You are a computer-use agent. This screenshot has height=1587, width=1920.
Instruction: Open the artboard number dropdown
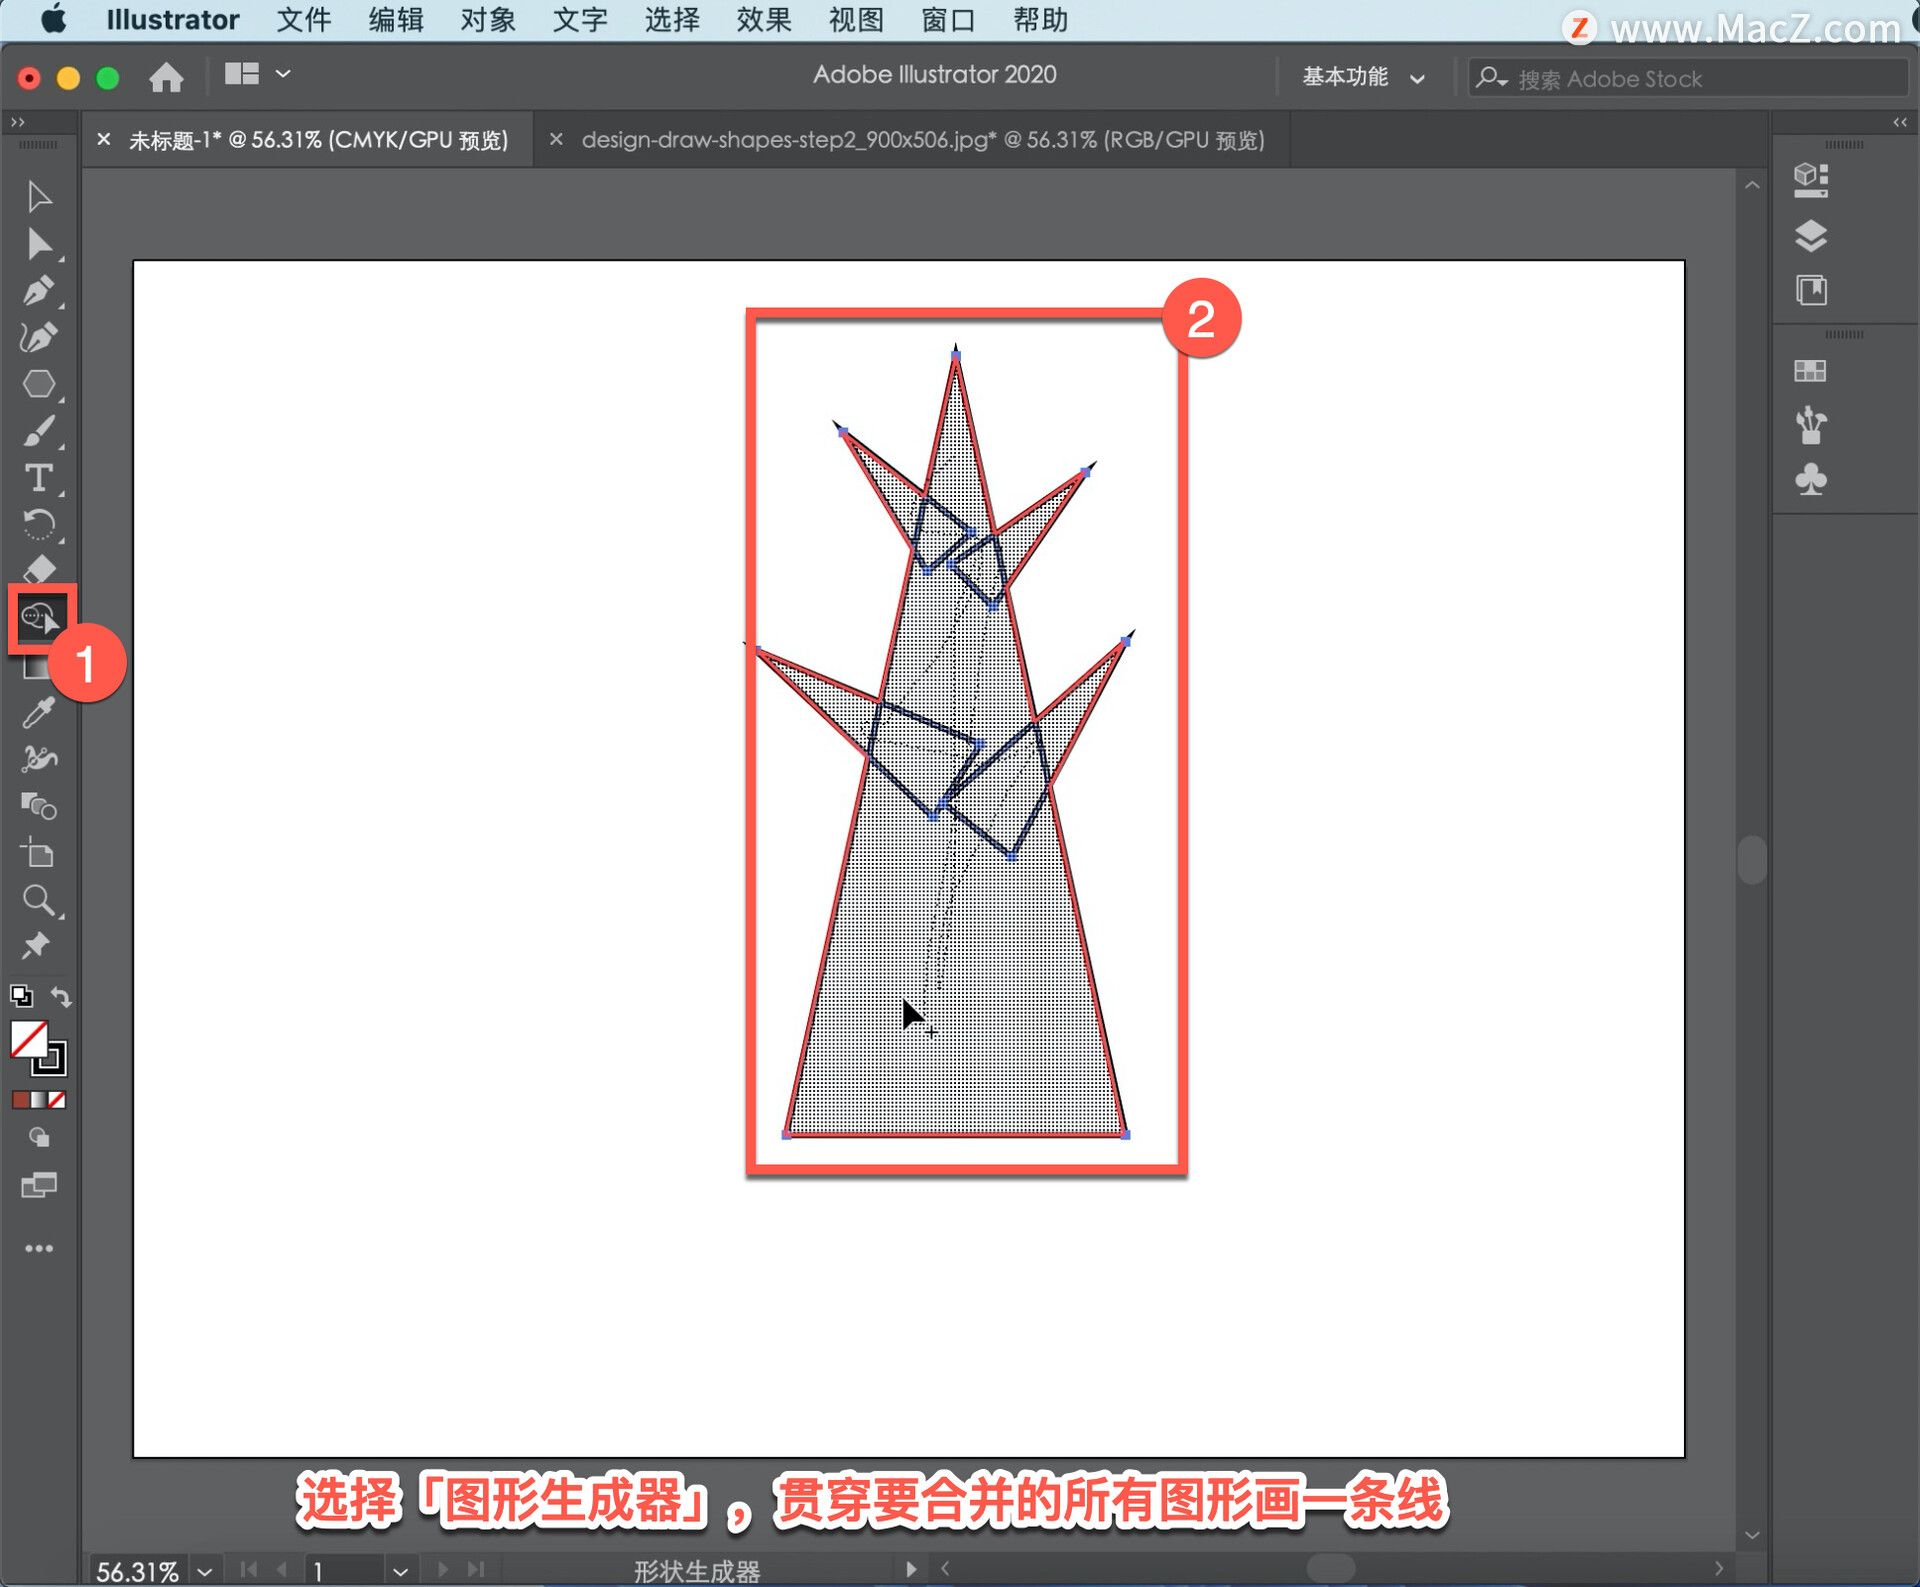[400, 1571]
